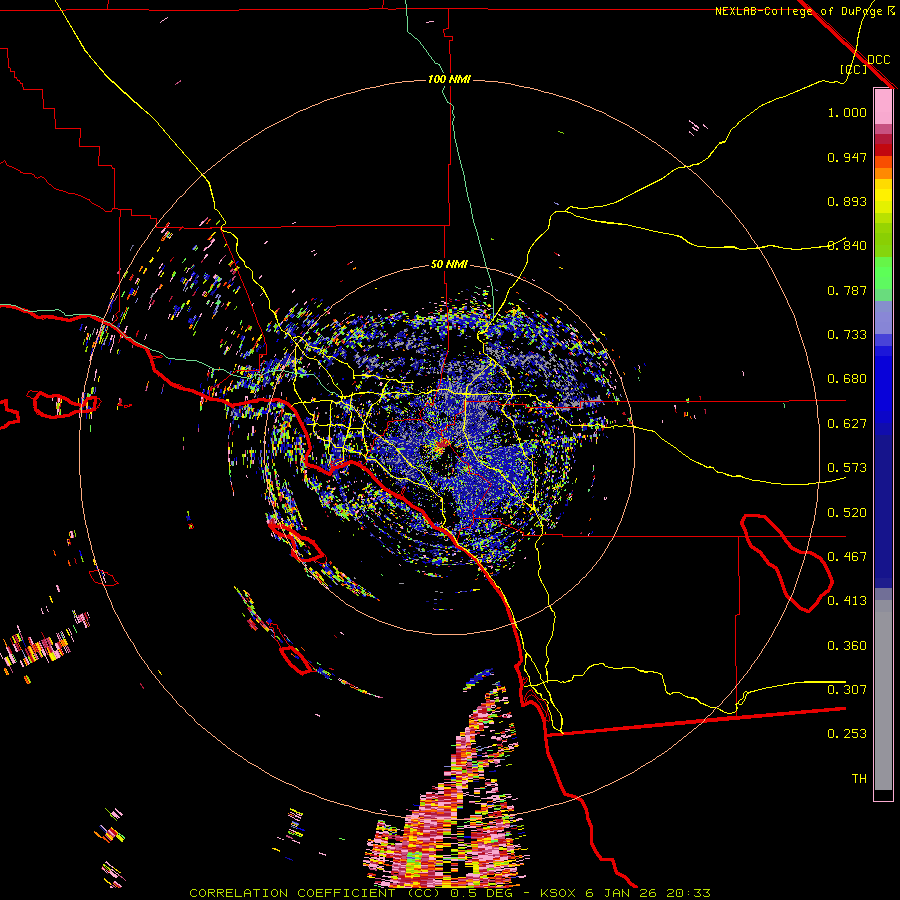Click the 0.840 legend value
The height and width of the screenshot is (900, 900).
tap(847, 246)
